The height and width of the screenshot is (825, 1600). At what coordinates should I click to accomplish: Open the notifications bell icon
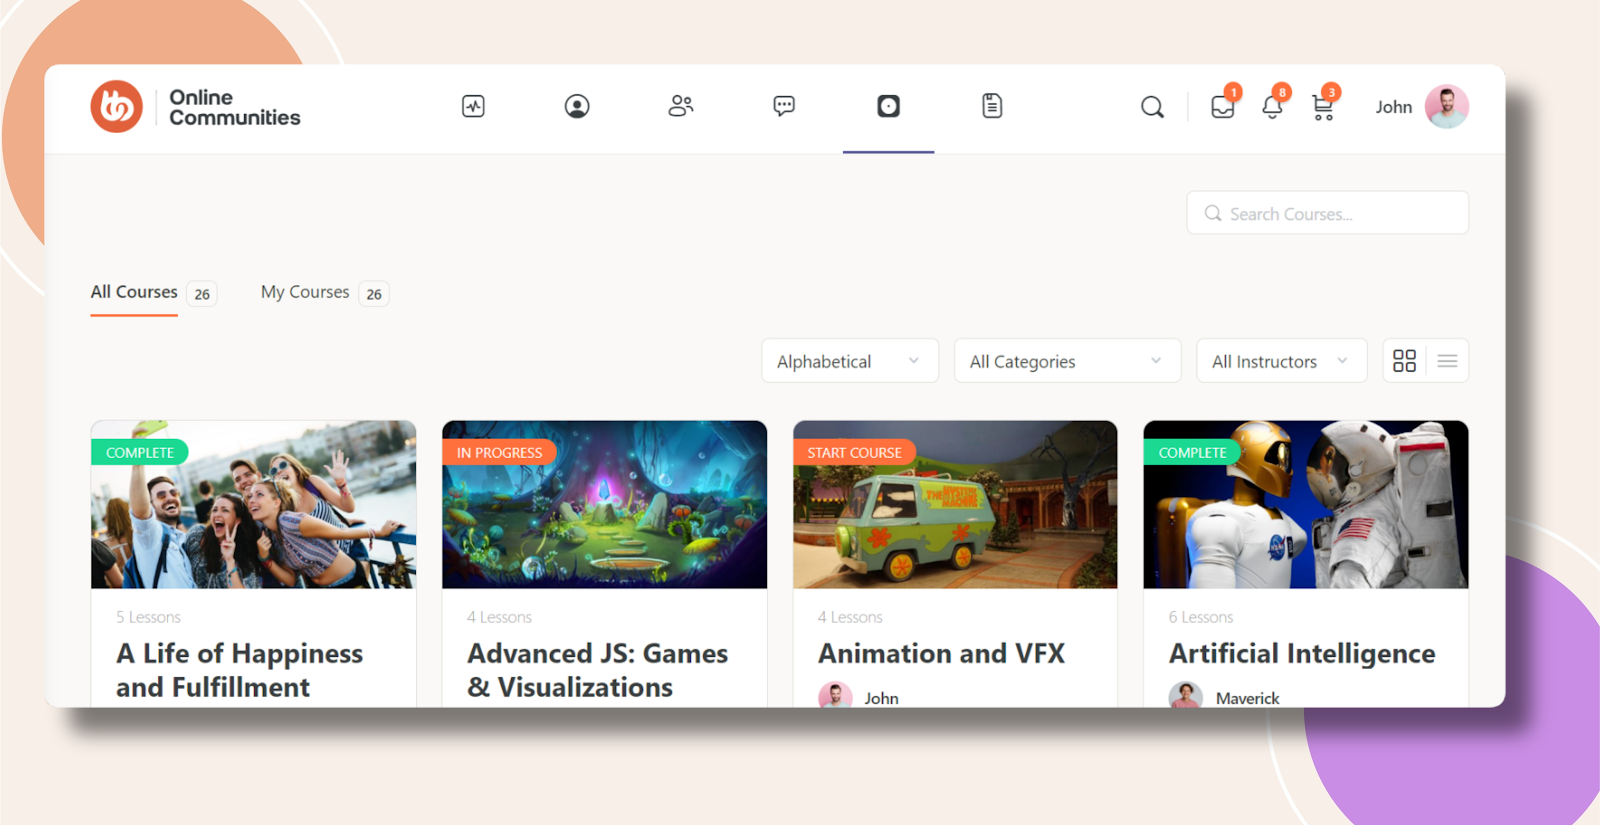1272,107
